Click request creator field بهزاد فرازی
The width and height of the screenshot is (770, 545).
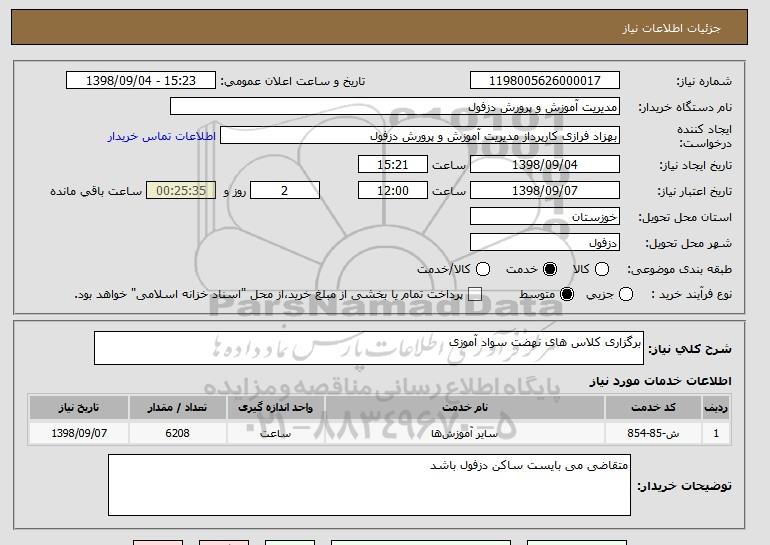420,136
